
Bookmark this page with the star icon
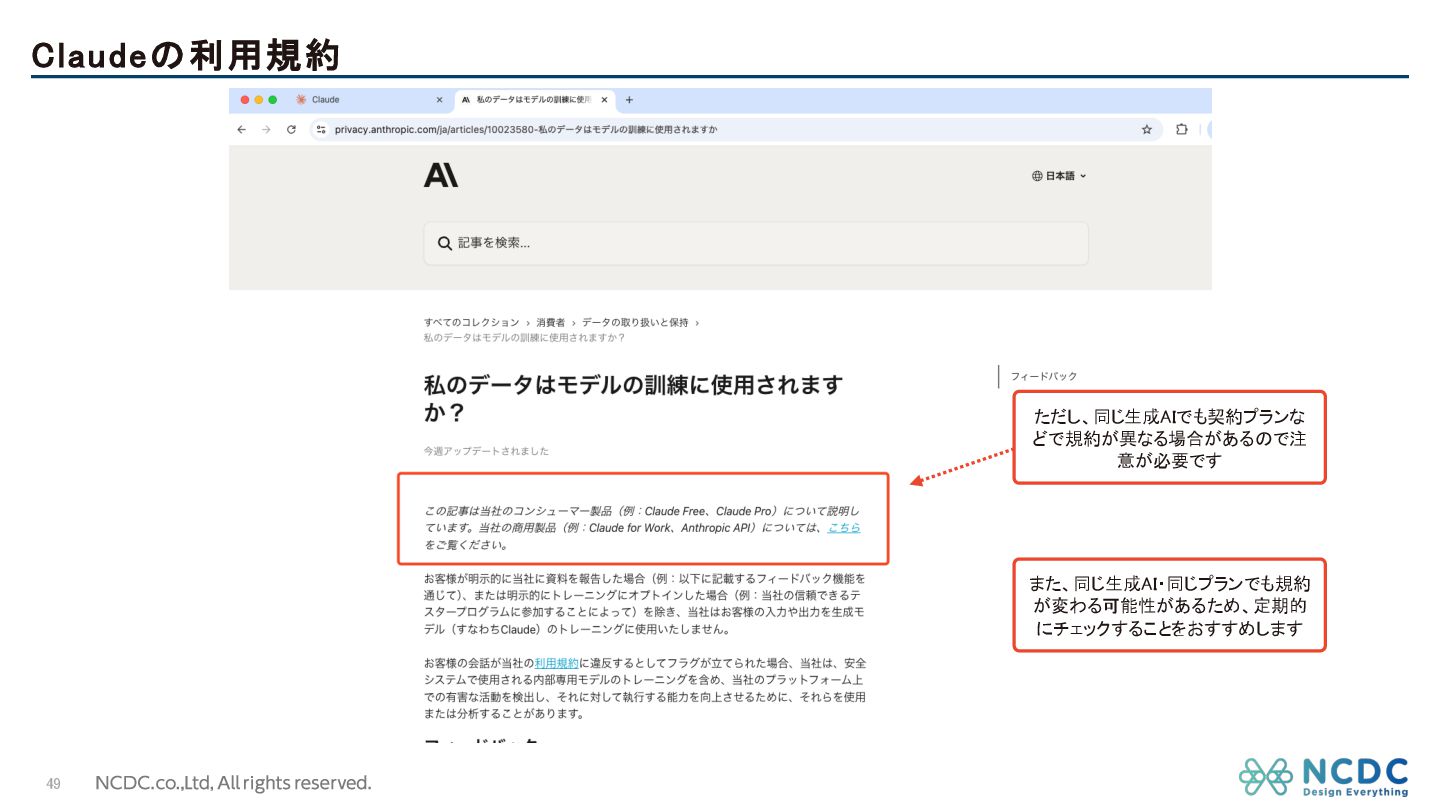coord(1146,129)
